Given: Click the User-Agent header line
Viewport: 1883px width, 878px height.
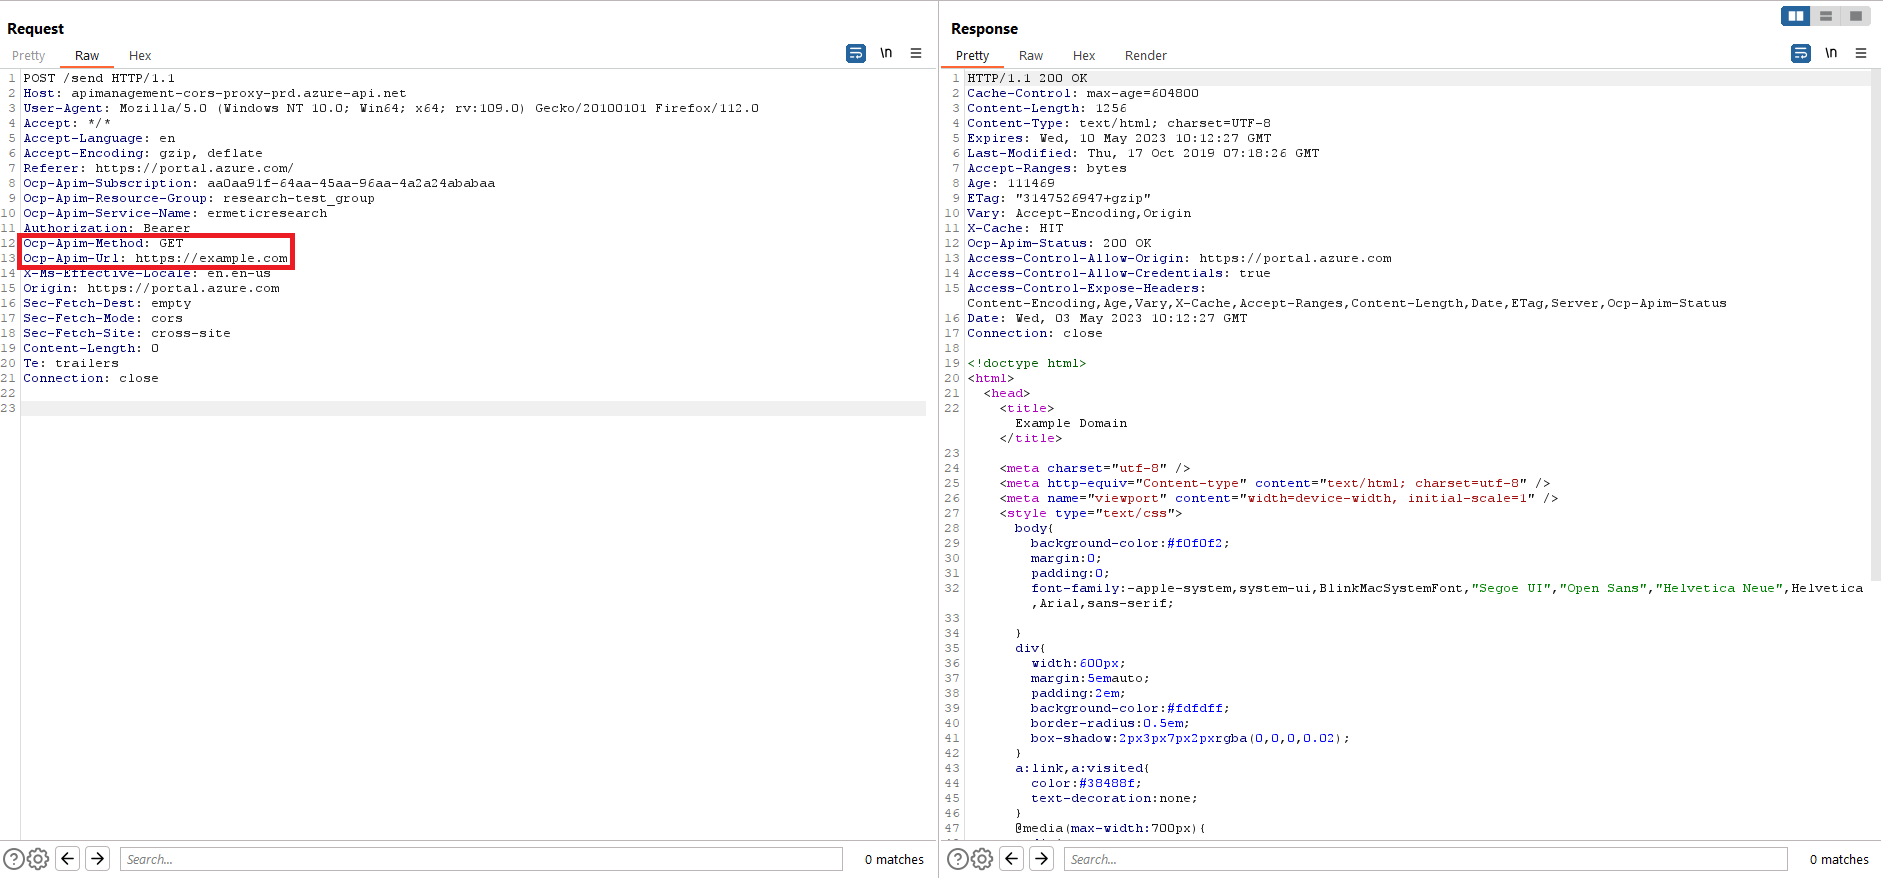Looking at the screenshot, I should [x=391, y=108].
